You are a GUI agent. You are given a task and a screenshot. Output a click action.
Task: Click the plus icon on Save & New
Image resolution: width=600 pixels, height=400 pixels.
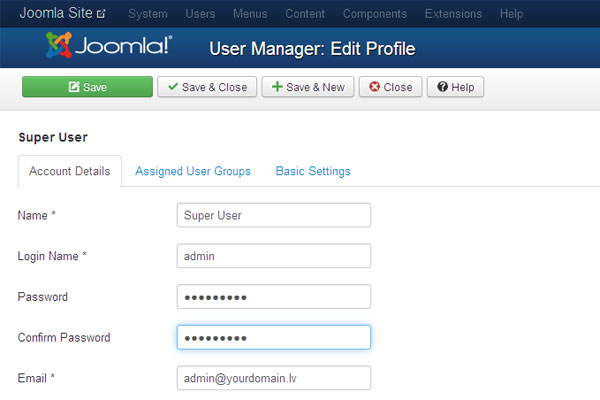point(277,87)
